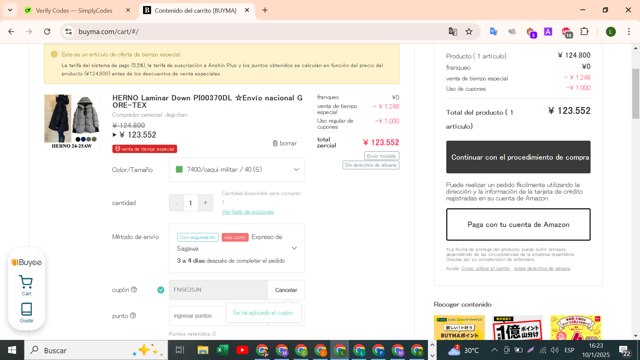Open the yellow promo banner on the right
This screenshot has width=640, height=360.
[576, 327]
